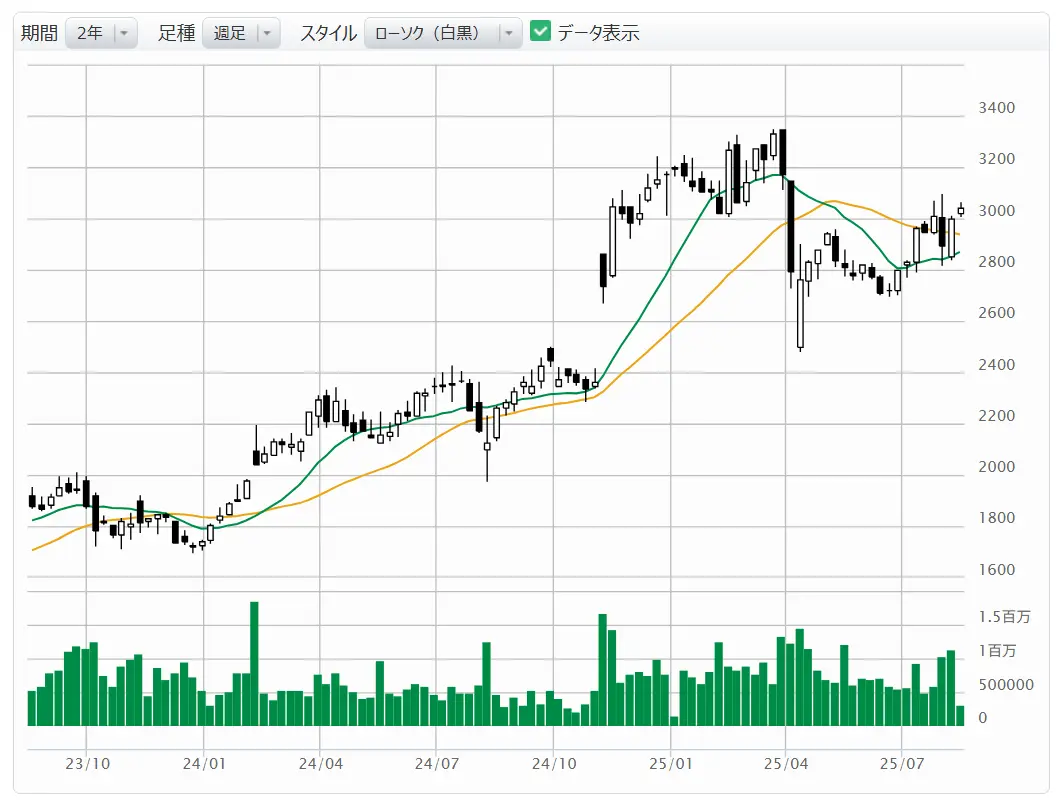Click the last candlestick near 3000
Screen dimensions: 1057x801
pyautogui.click(x=961, y=210)
